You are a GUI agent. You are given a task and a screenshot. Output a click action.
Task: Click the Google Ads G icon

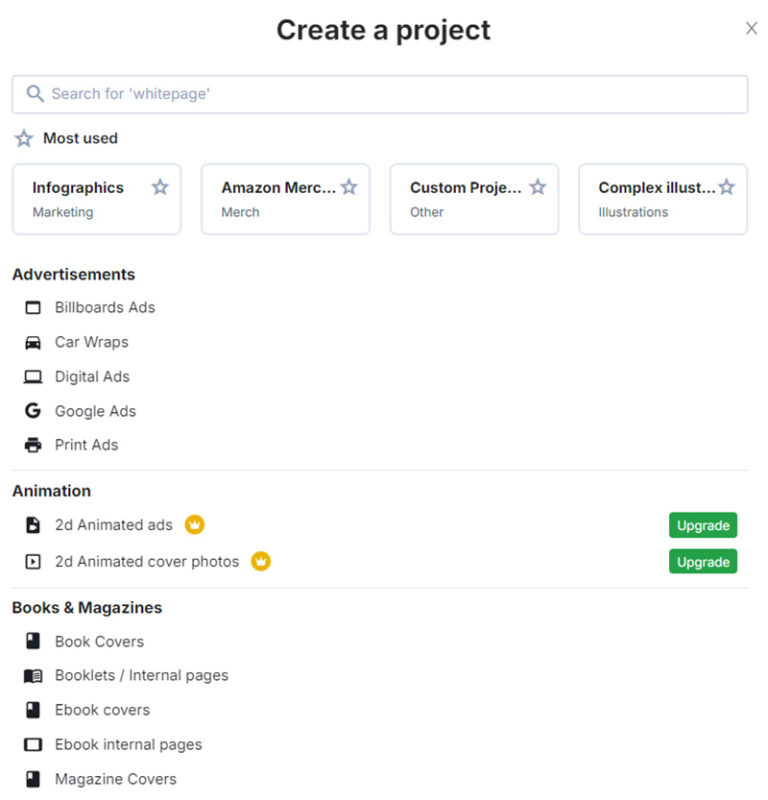pyautogui.click(x=33, y=411)
